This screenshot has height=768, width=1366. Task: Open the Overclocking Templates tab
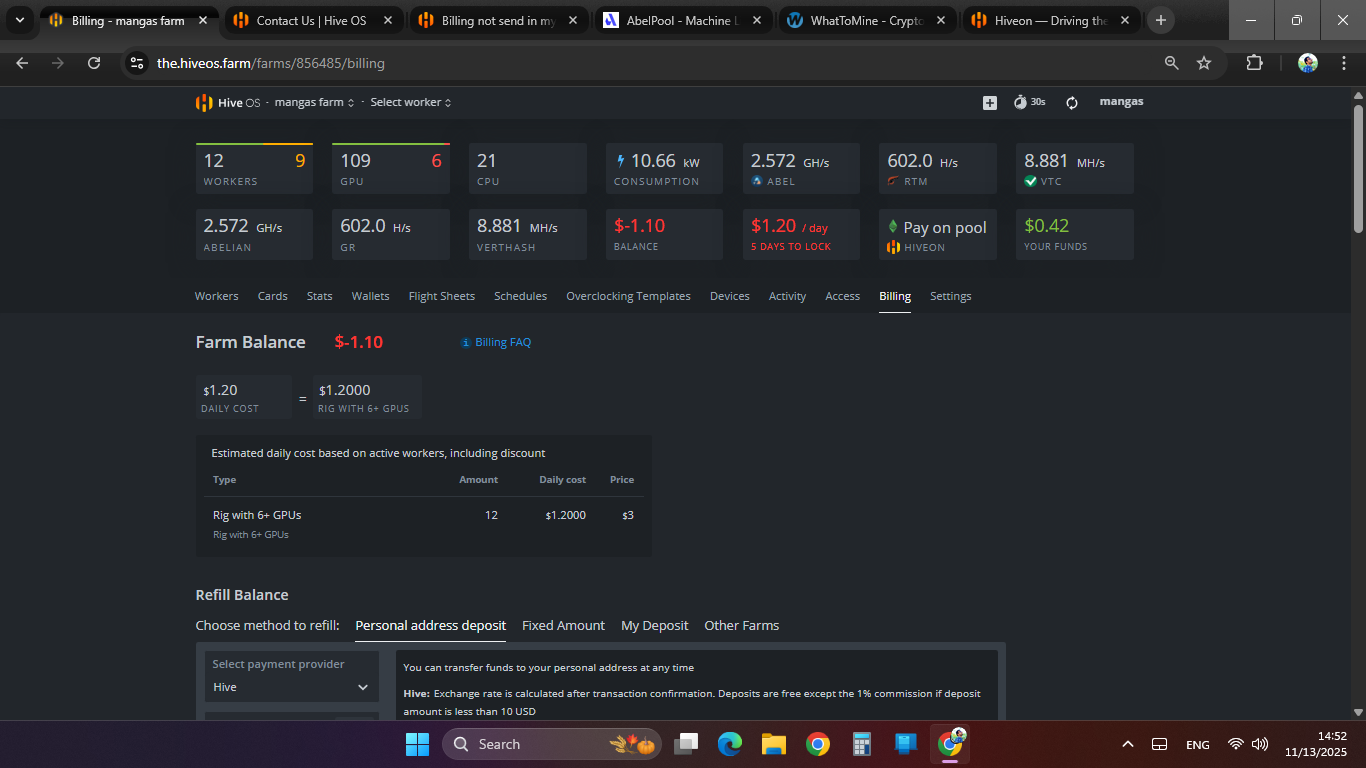click(x=628, y=296)
